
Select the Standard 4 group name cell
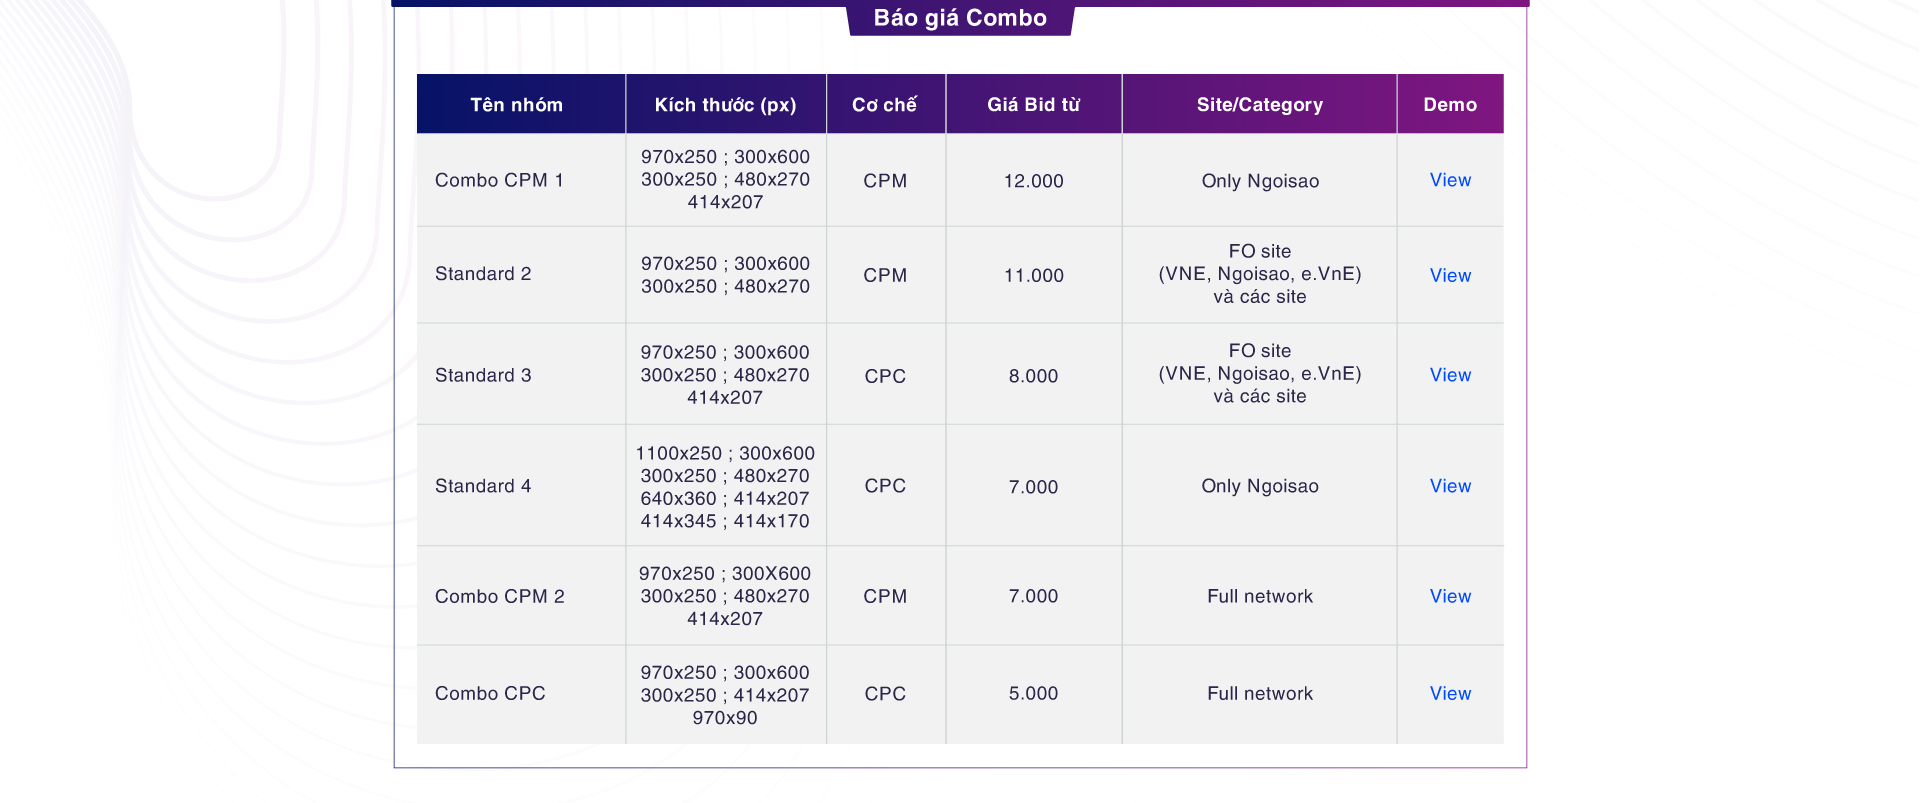point(521,486)
